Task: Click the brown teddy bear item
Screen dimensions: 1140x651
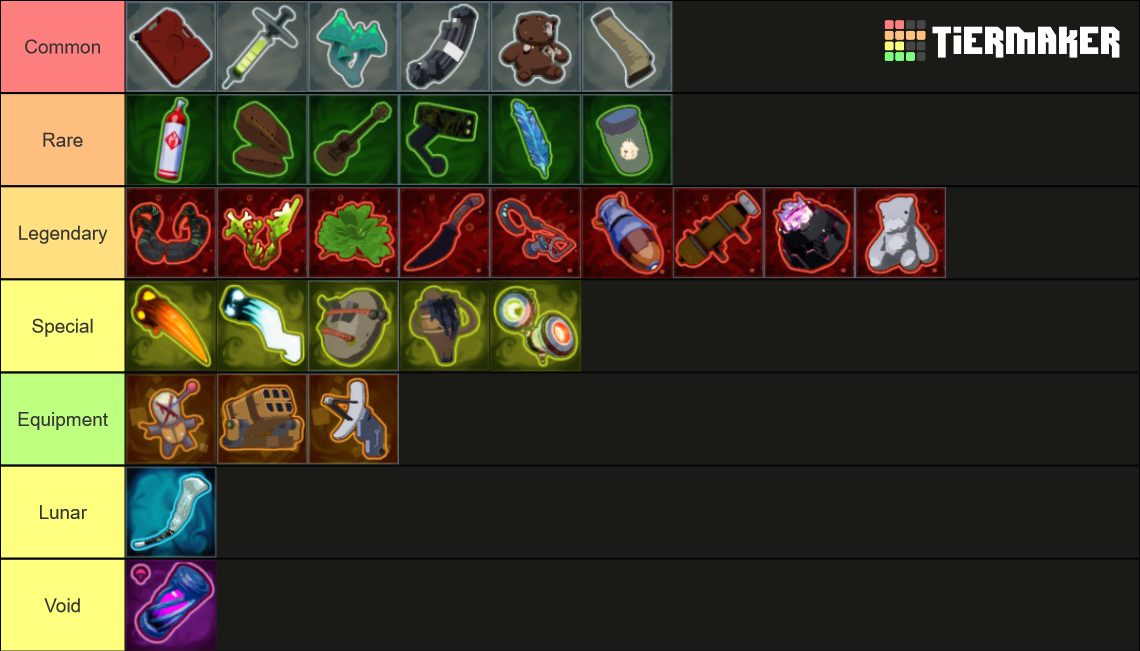Action: pos(536,47)
